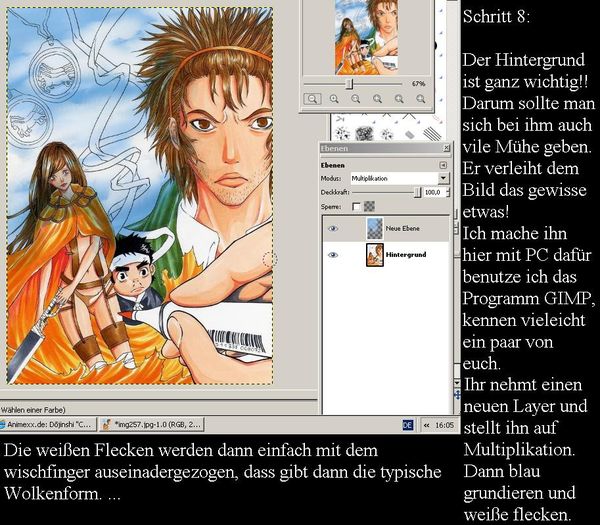This screenshot has width=600, height=525.
Task: Click the blue navigate cross-arrows icon
Action: click(457, 395)
